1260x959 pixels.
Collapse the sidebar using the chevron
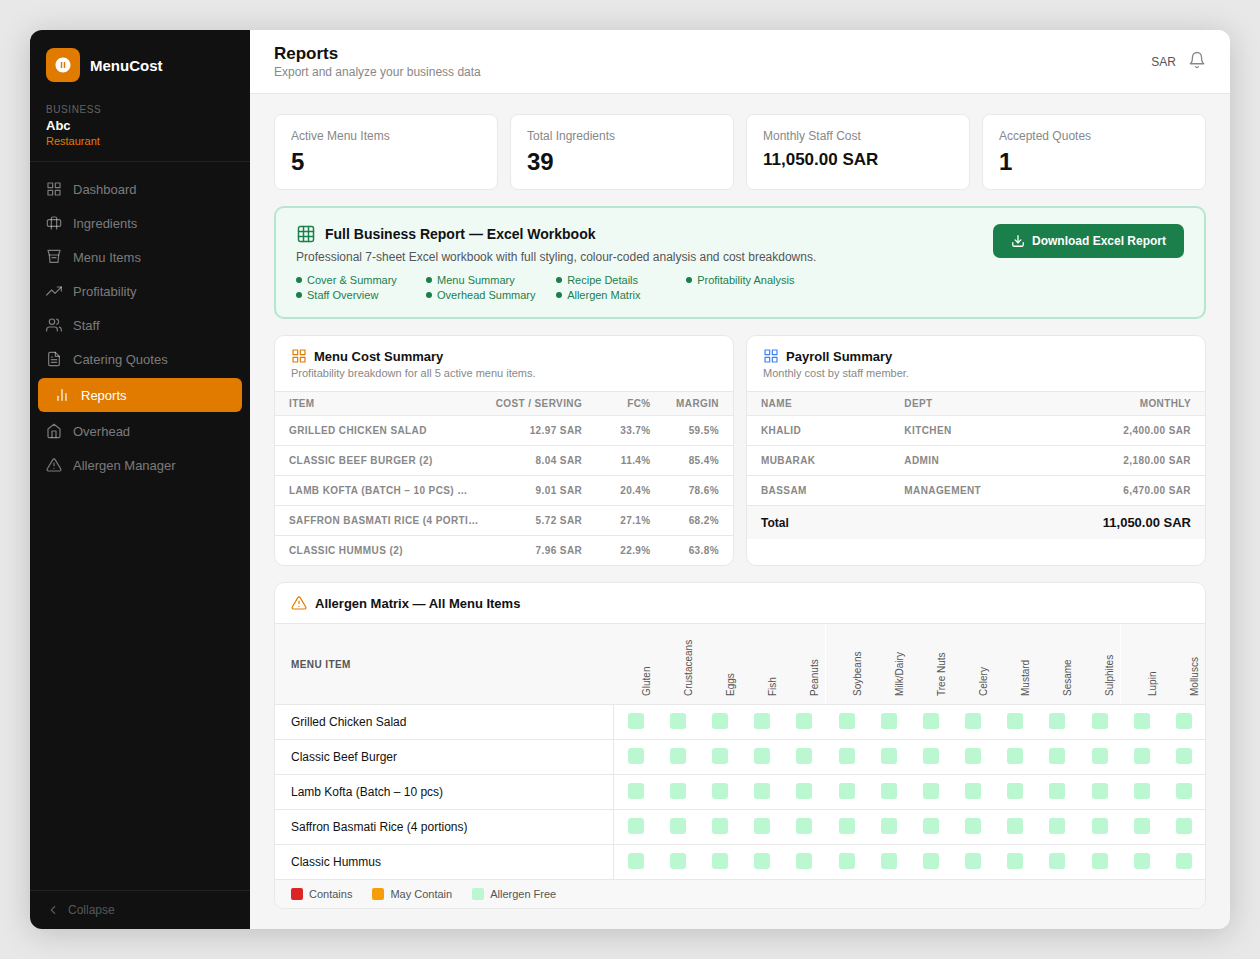click(x=54, y=910)
